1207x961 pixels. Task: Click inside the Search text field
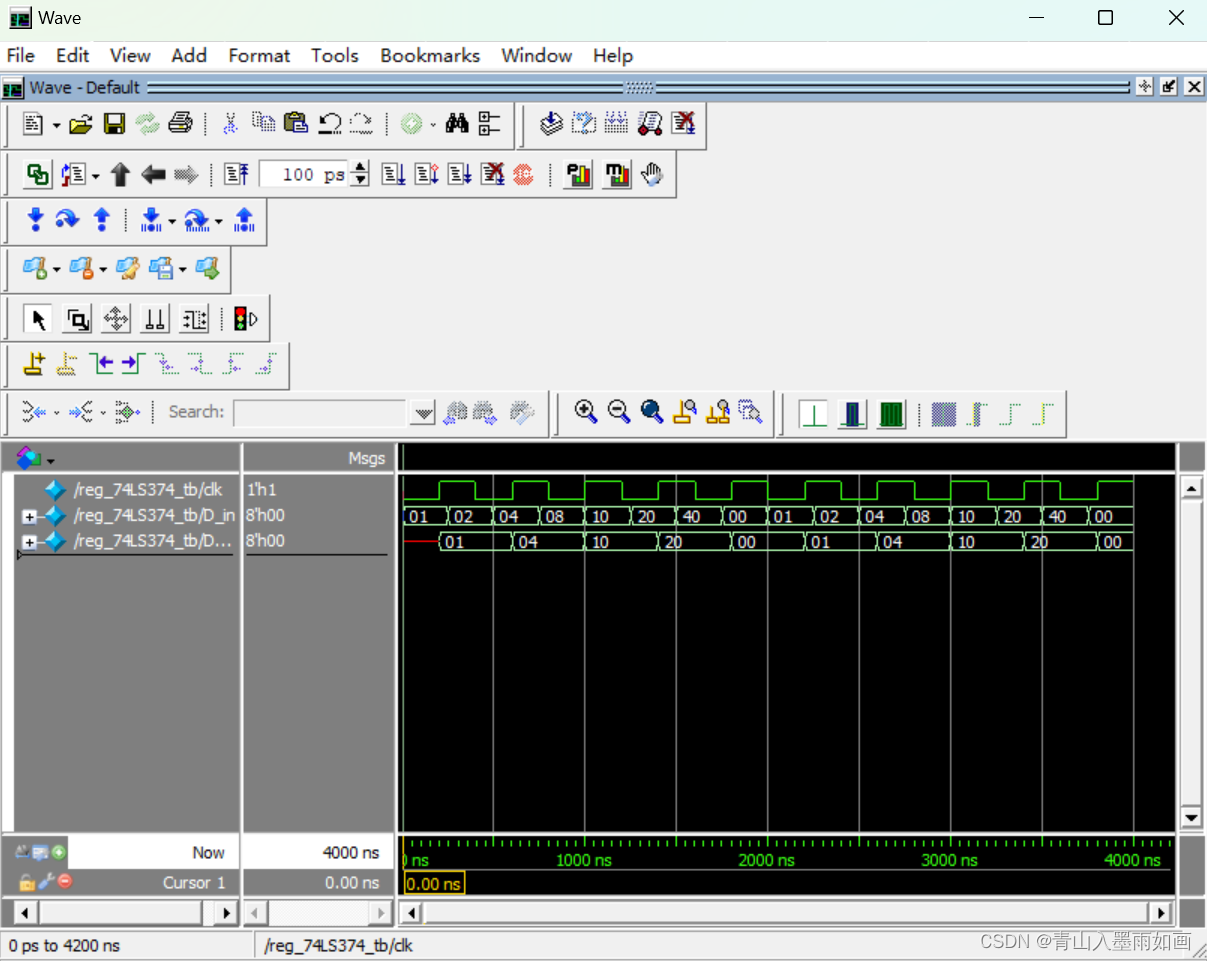tap(319, 412)
